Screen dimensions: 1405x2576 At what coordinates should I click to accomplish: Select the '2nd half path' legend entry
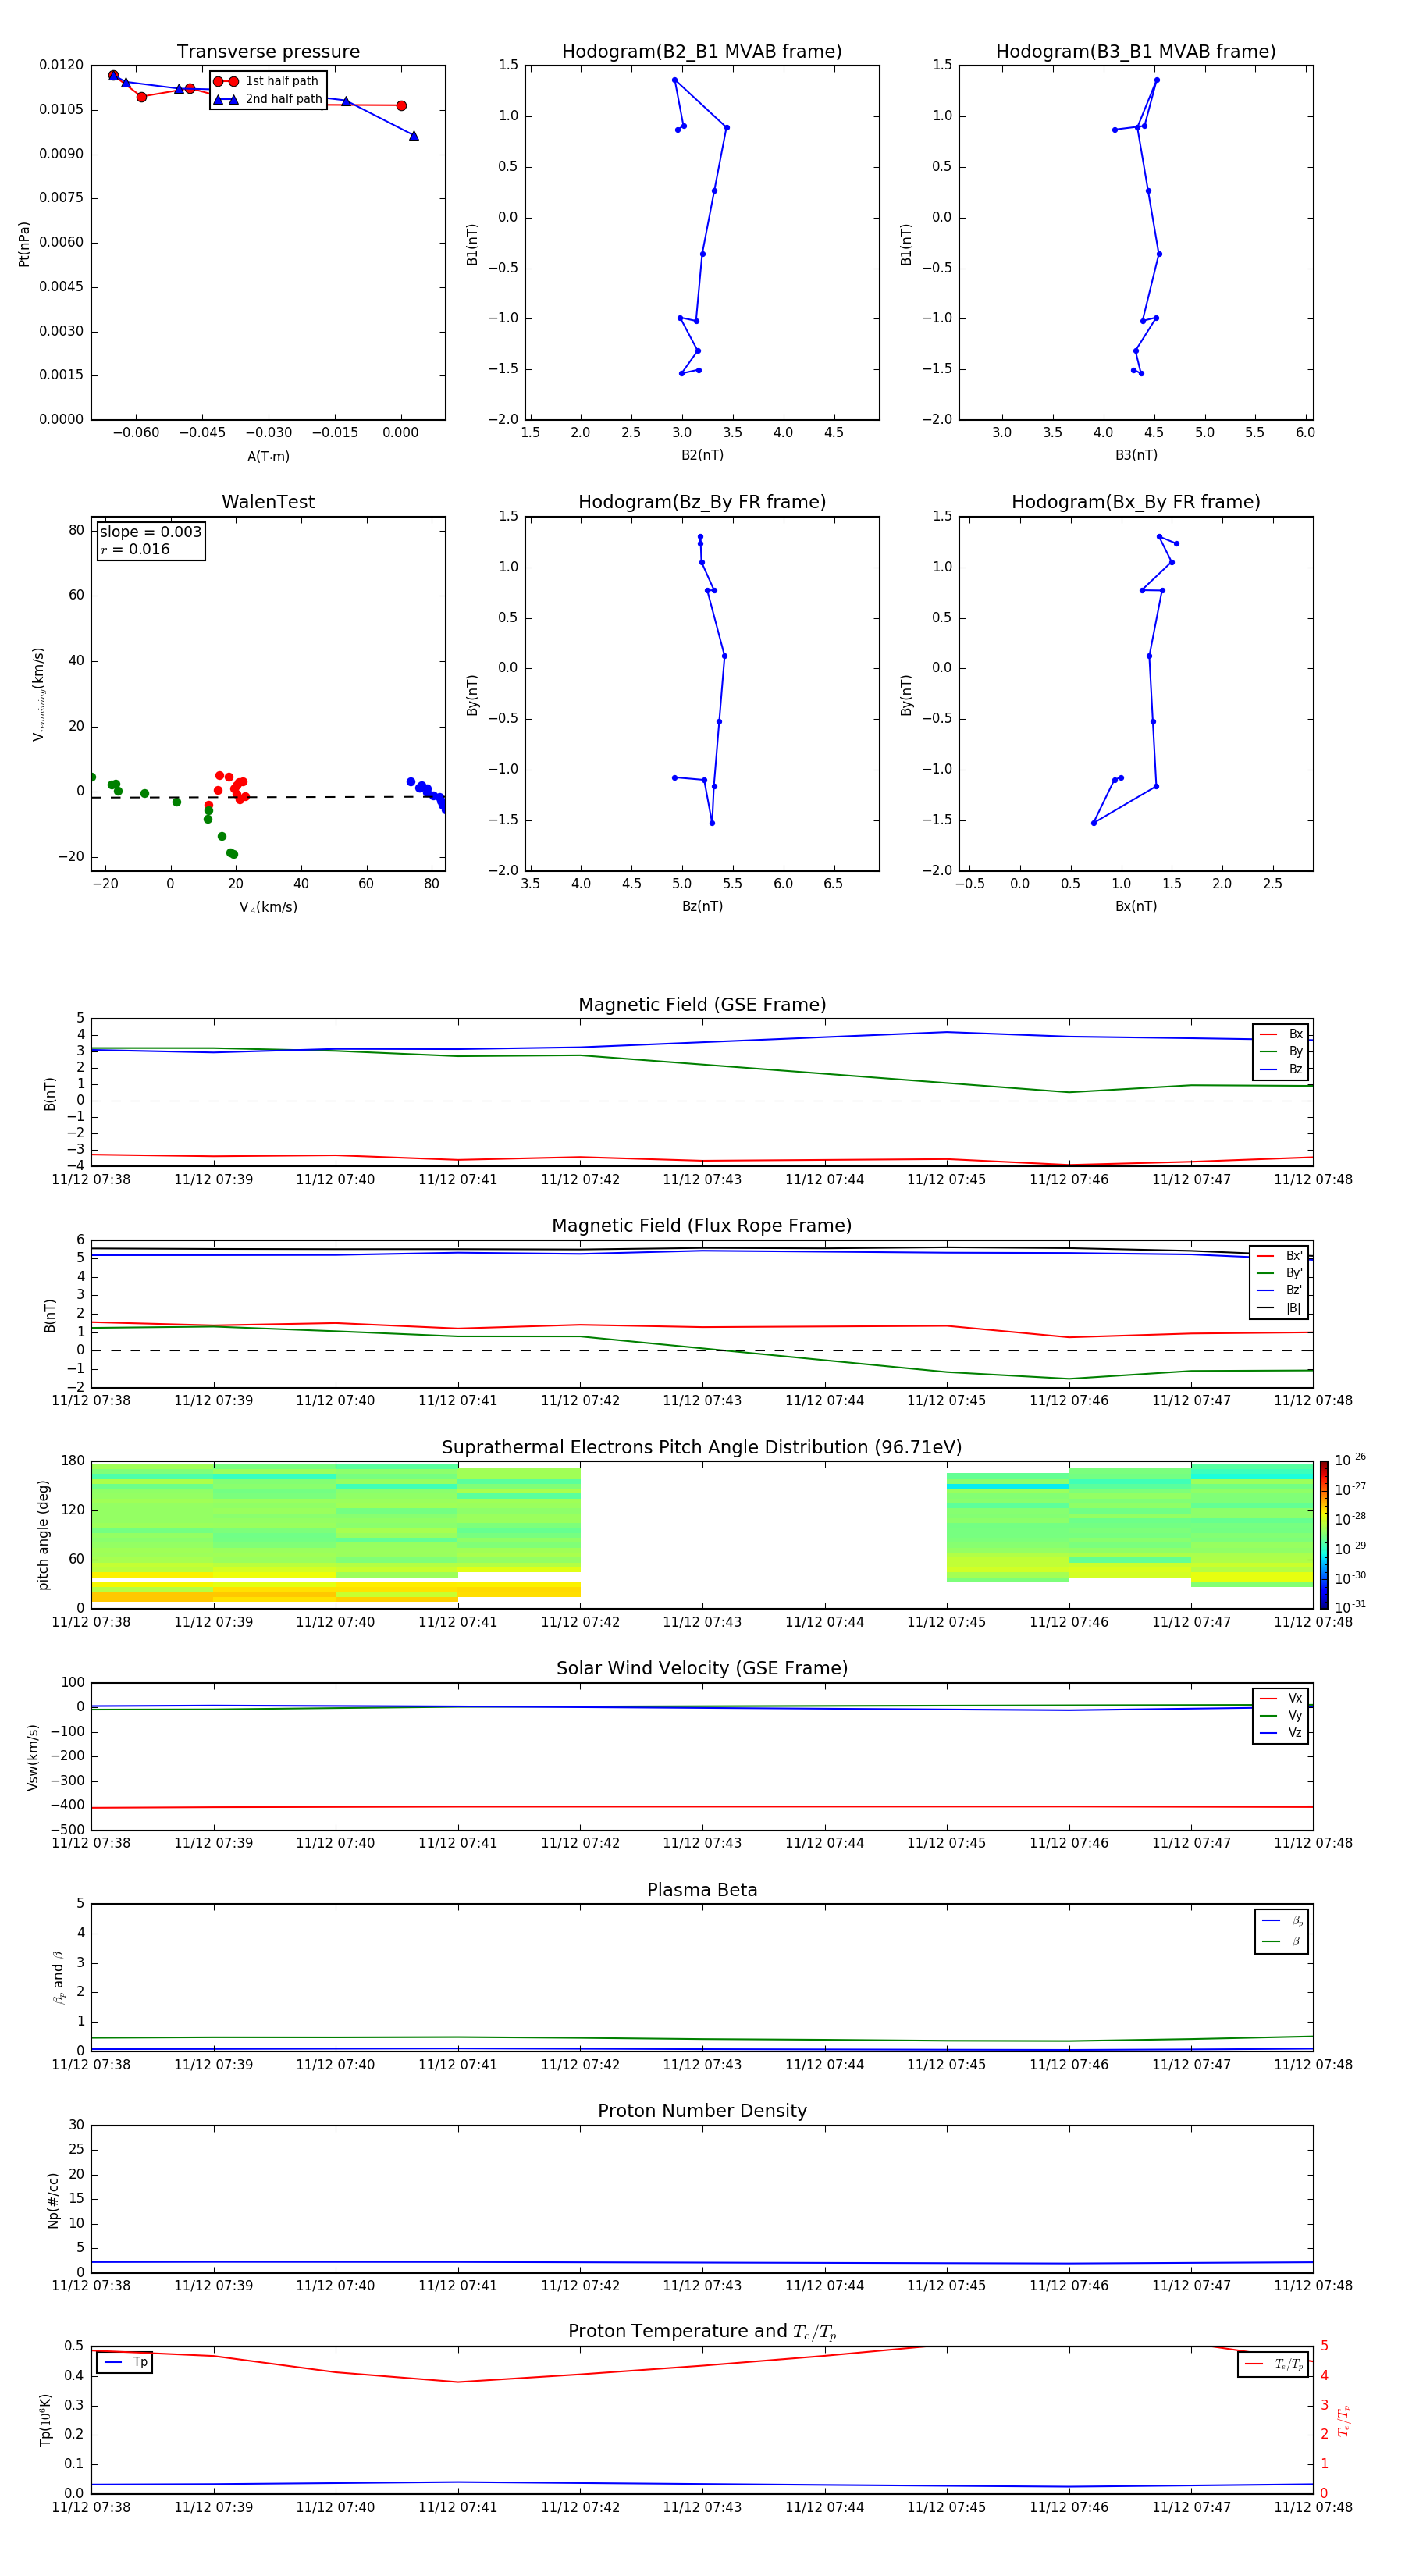268,99
